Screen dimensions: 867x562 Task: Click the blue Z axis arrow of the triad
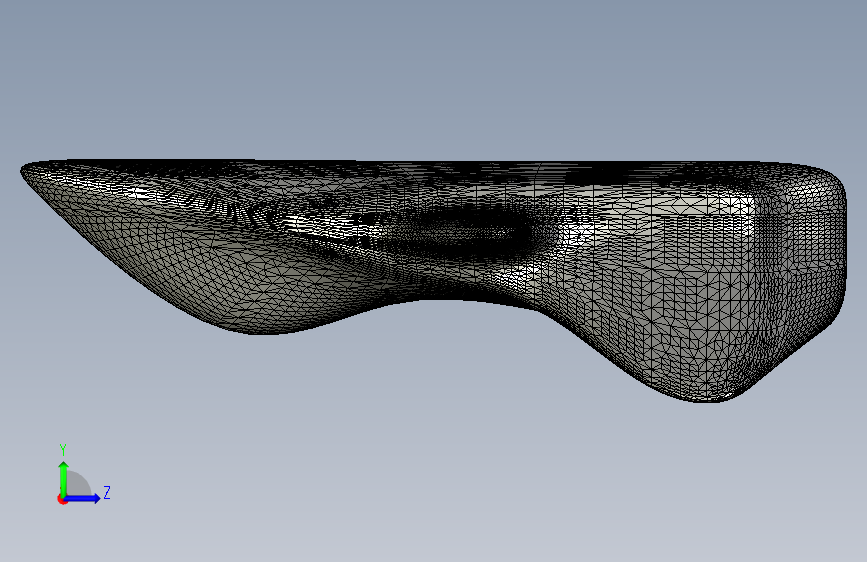(x=83, y=498)
